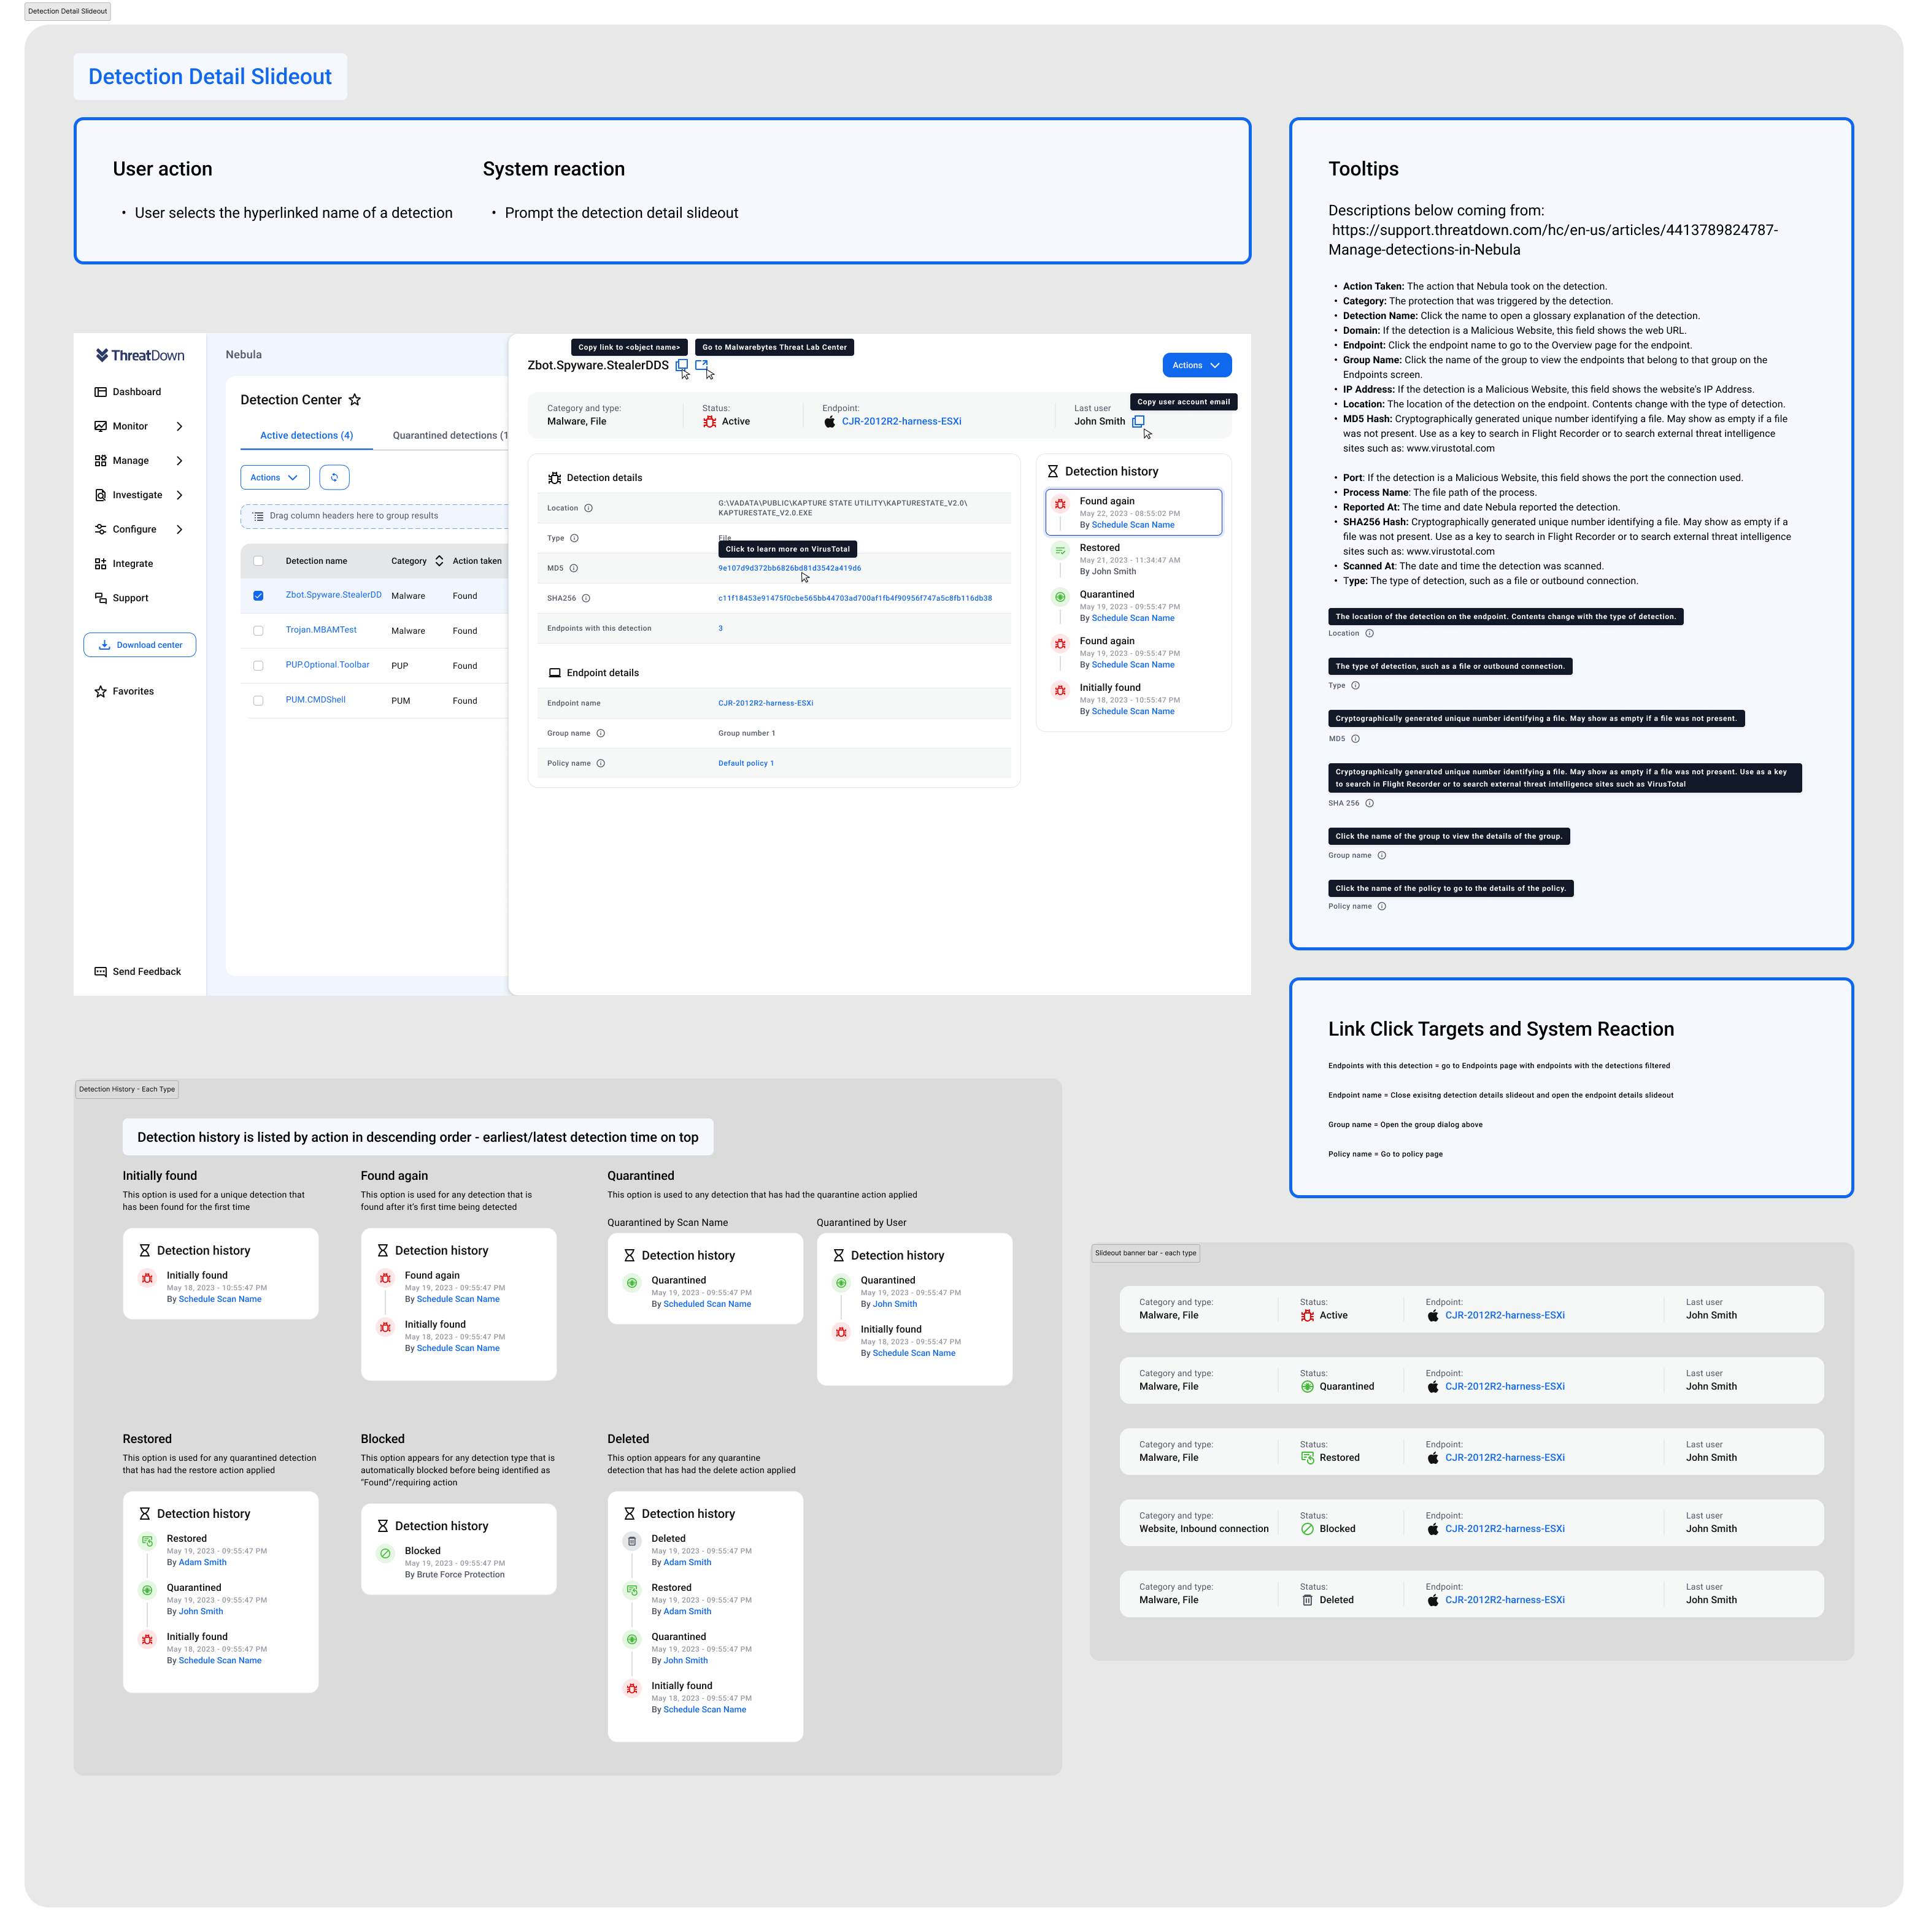Toggle the select-all checkbox in table header
Image resolution: width=1928 pixels, height=1932 pixels.
tap(258, 561)
